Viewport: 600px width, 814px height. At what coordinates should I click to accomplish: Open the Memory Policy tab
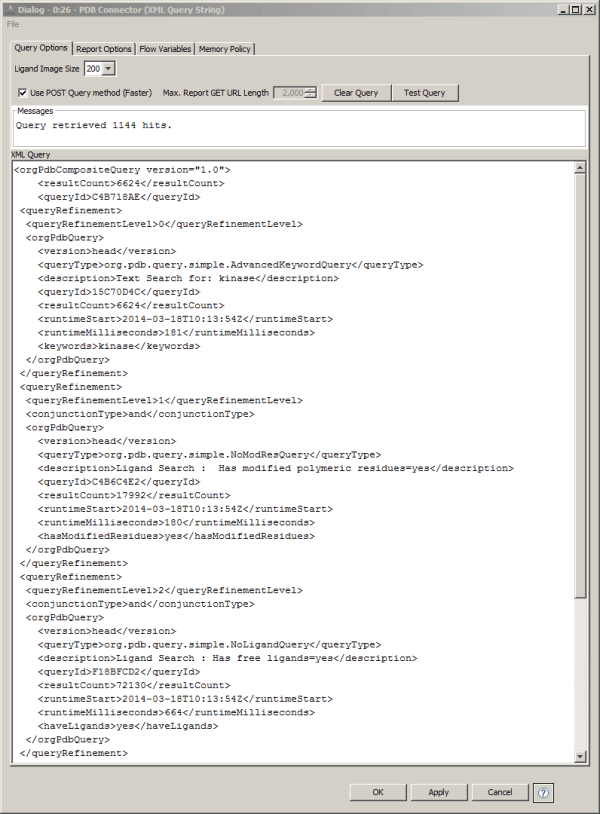tap(225, 49)
